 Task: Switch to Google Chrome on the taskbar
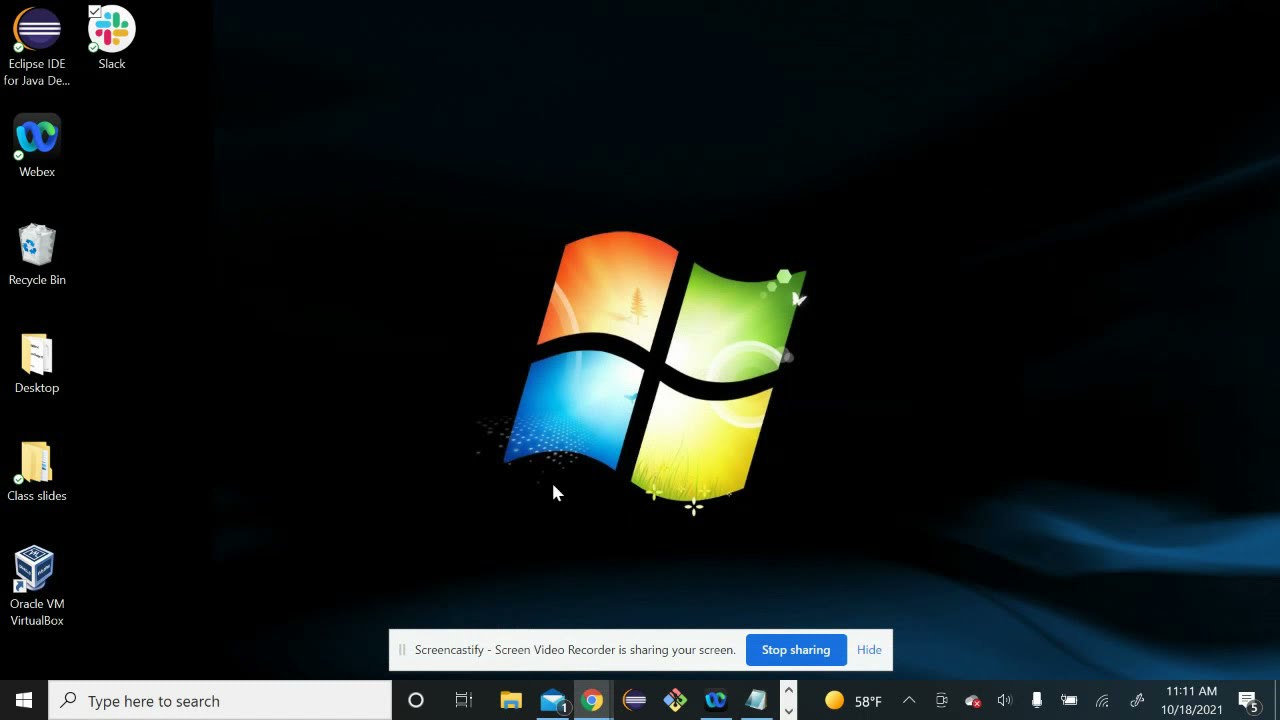[x=593, y=701]
